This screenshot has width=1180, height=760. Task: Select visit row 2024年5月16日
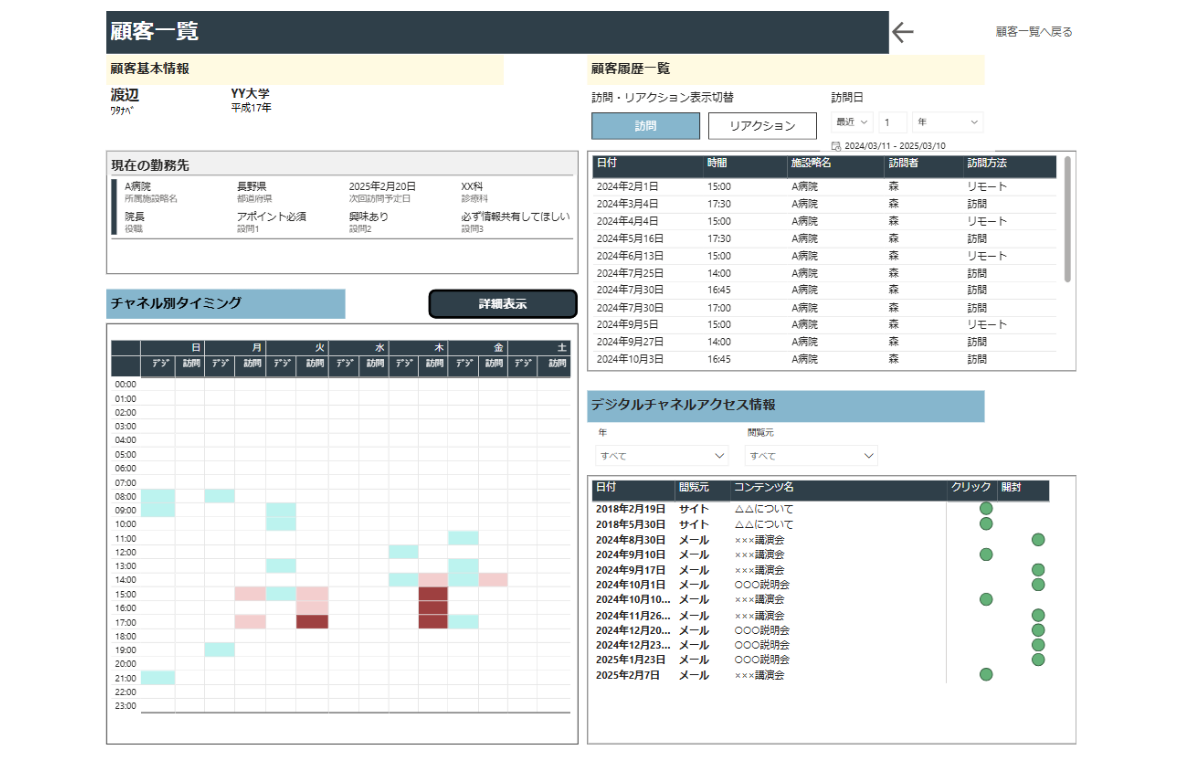pos(825,239)
